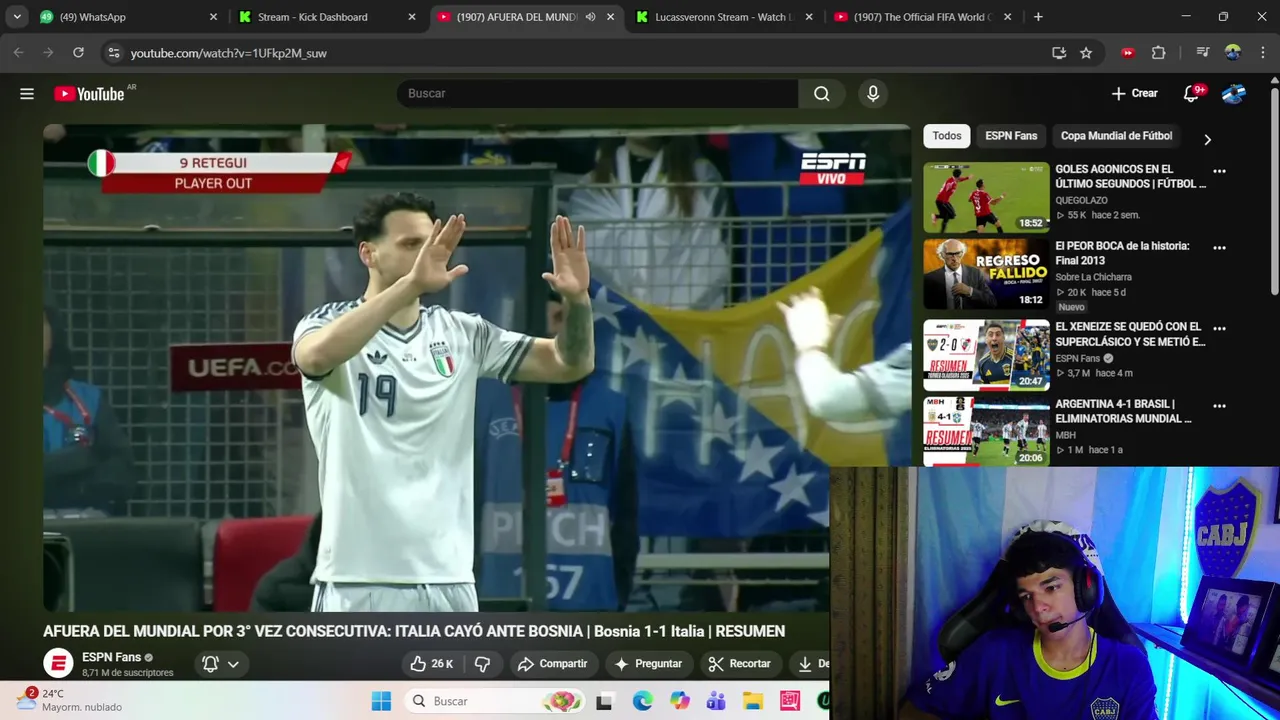Open the red fast-forward extension icon
This screenshot has height=720, width=1280.
[1128, 53]
